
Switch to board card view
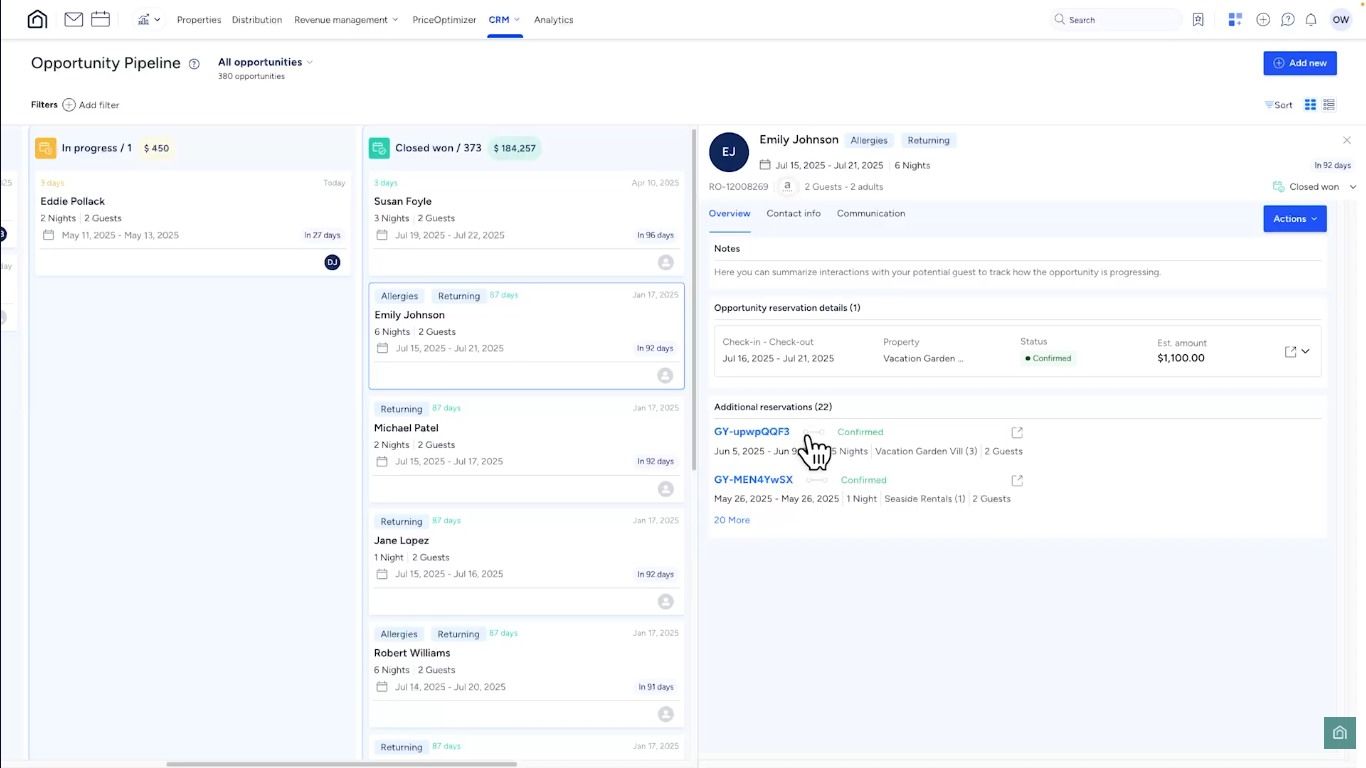click(x=1310, y=105)
